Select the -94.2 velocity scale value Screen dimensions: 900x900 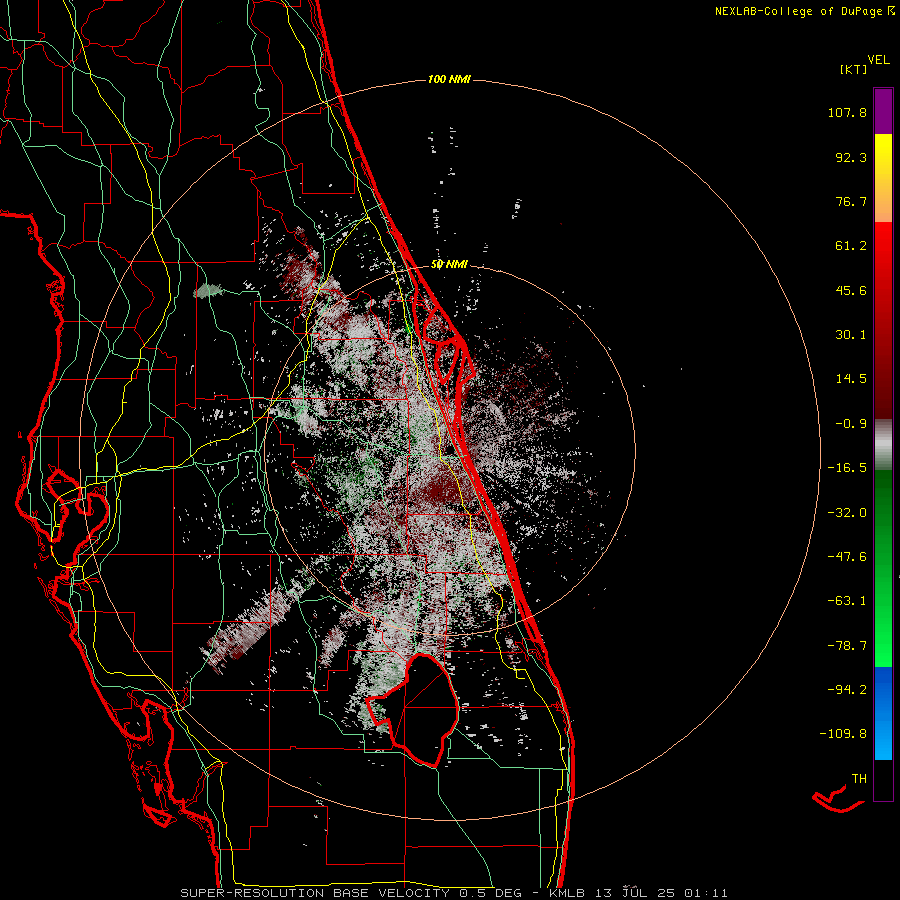click(847, 690)
